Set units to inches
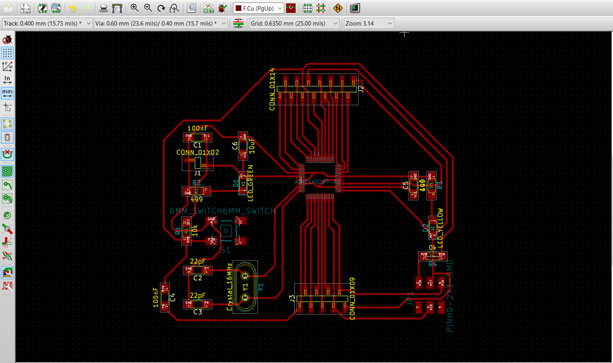Image resolution: width=613 pixels, height=363 pixels. pyautogui.click(x=7, y=80)
